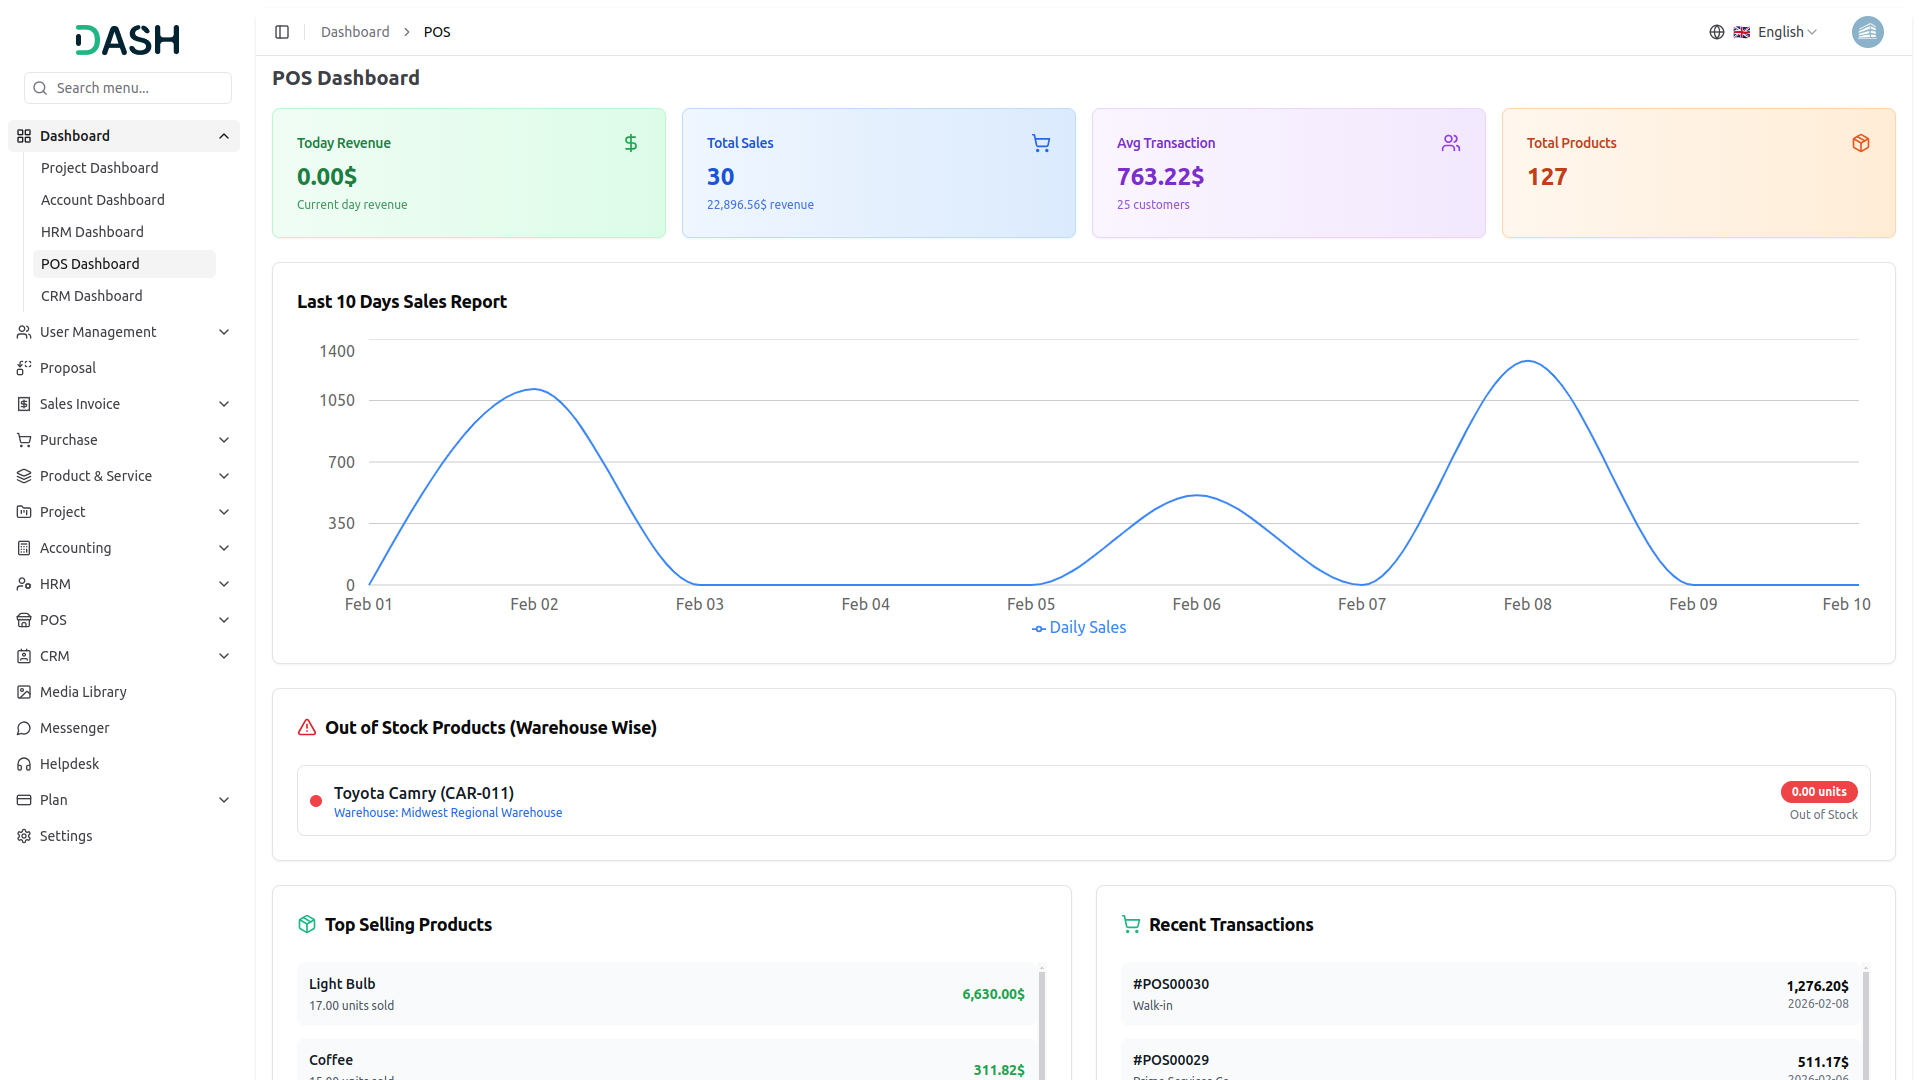Click the customers icon in Avg Transaction
Image resolution: width=1920 pixels, height=1080 pixels.
tap(1451, 143)
